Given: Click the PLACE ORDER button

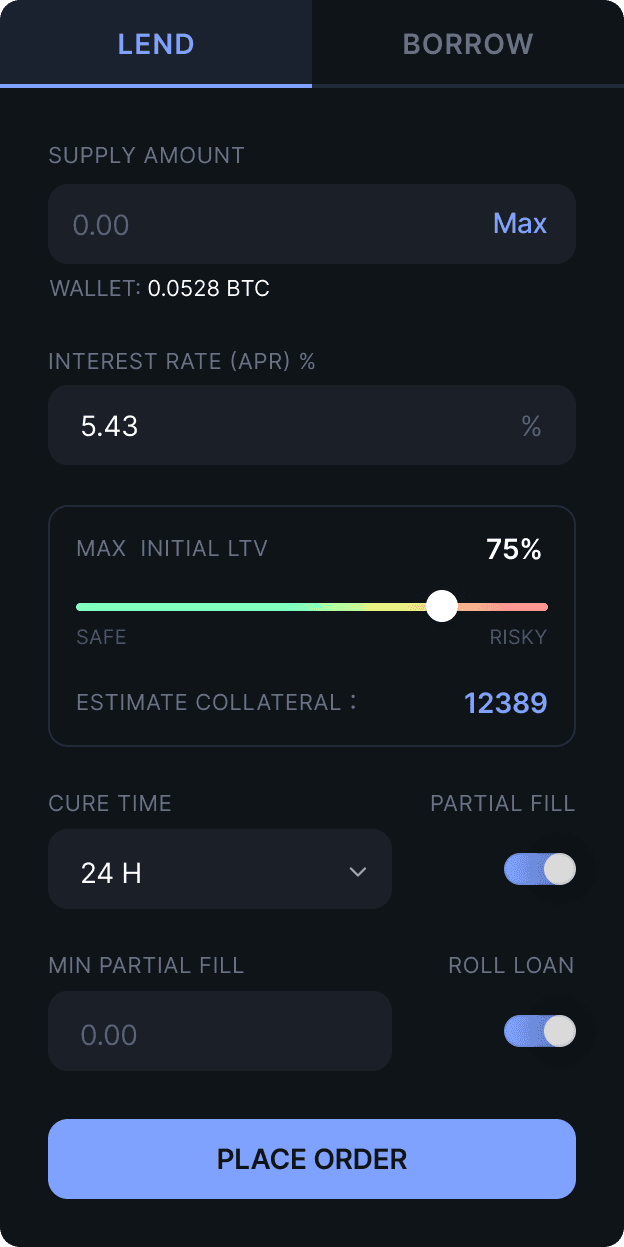Looking at the screenshot, I should point(312,1159).
